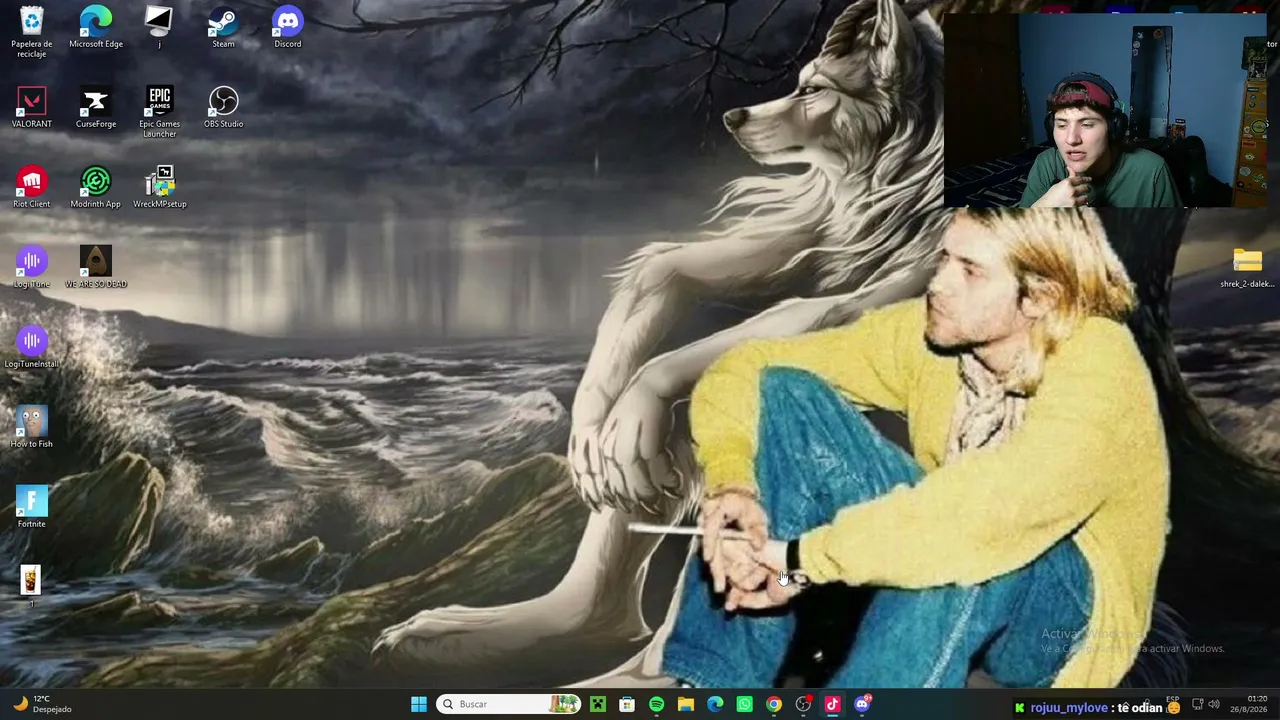The width and height of the screenshot is (1280, 720).
Task: Open Microsoft Edge from the taskbar
Action: tap(715, 704)
